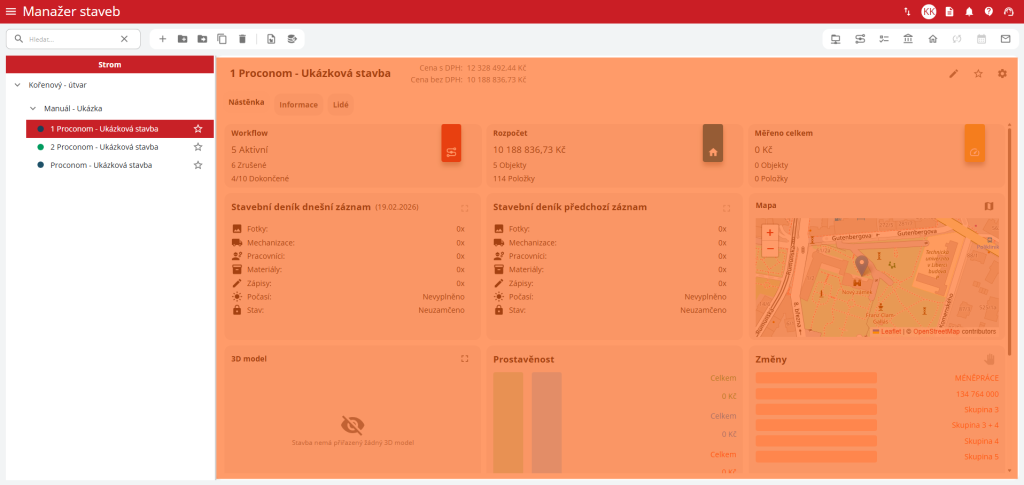Expand the 3D model panel to fullscreen
This screenshot has height=485, width=1024.
point(464,358)
